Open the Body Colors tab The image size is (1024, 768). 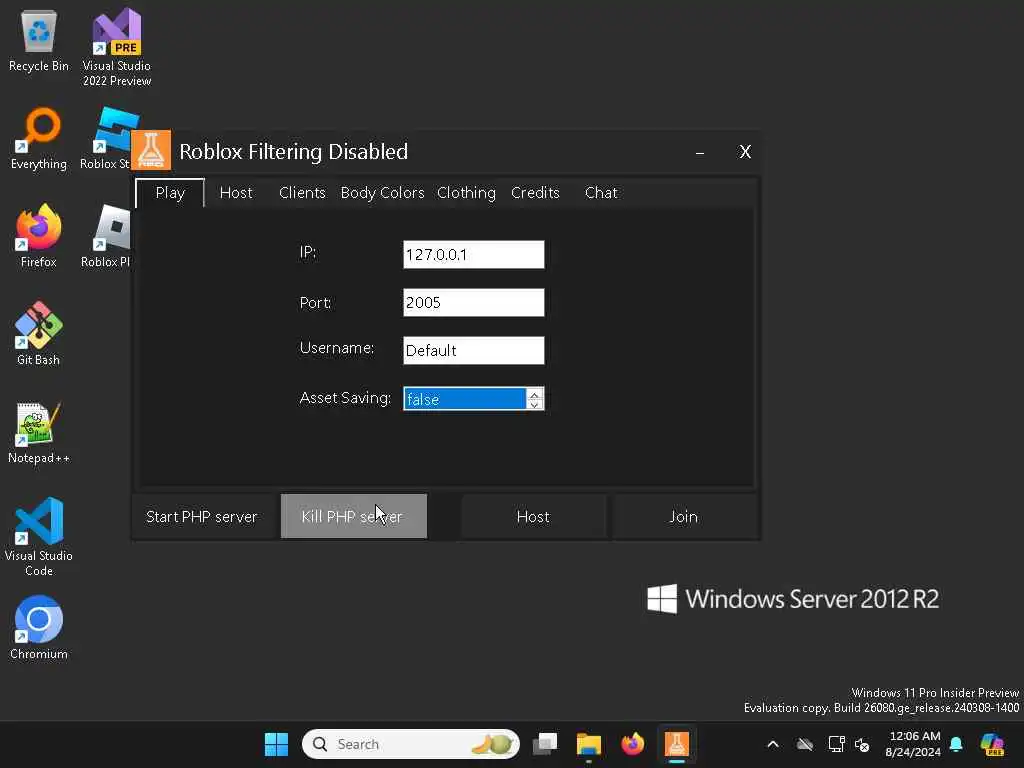[x=382, y=193]
